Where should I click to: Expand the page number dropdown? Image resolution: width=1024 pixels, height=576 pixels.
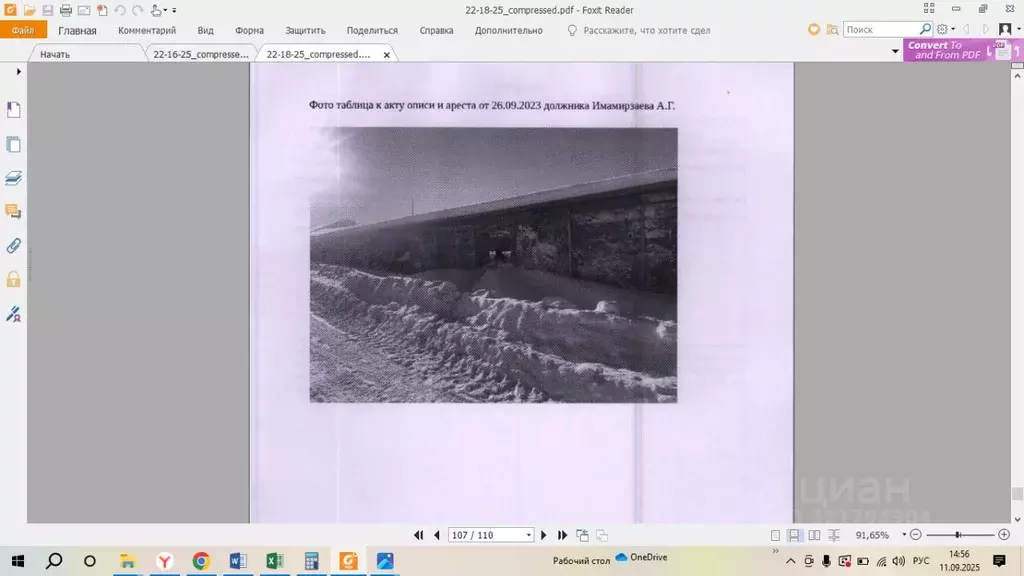[x=528, y=536]
